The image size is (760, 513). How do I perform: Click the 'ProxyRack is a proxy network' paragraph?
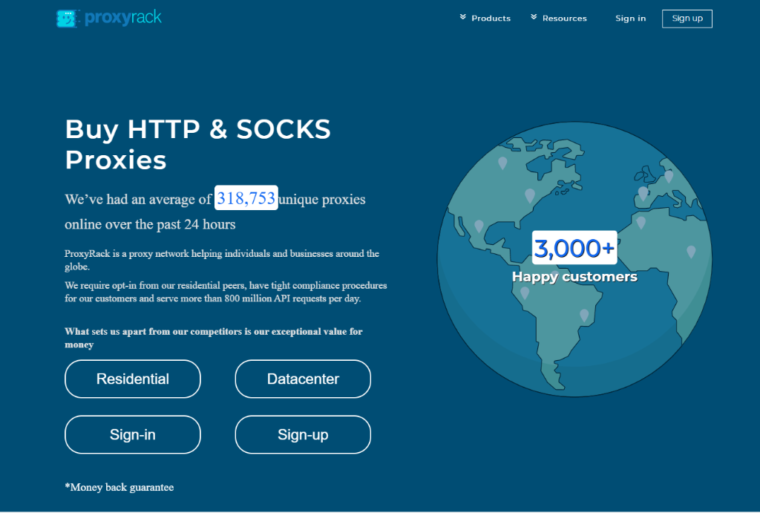coord(222,260)
